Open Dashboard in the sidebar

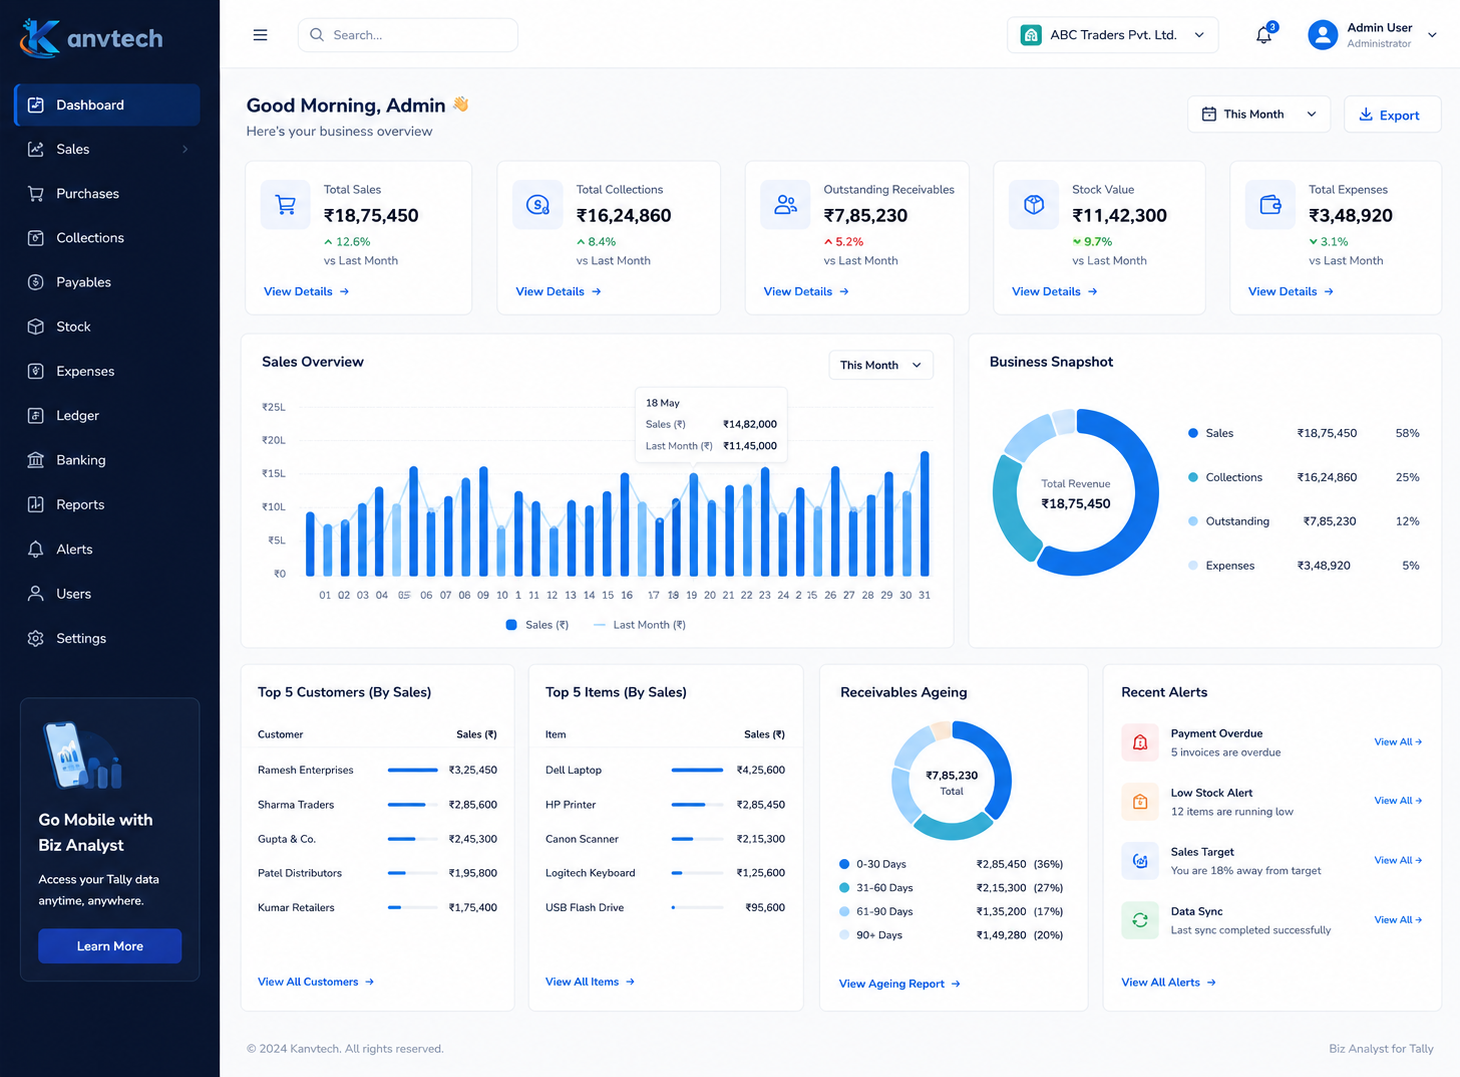[x=107, y=105]
